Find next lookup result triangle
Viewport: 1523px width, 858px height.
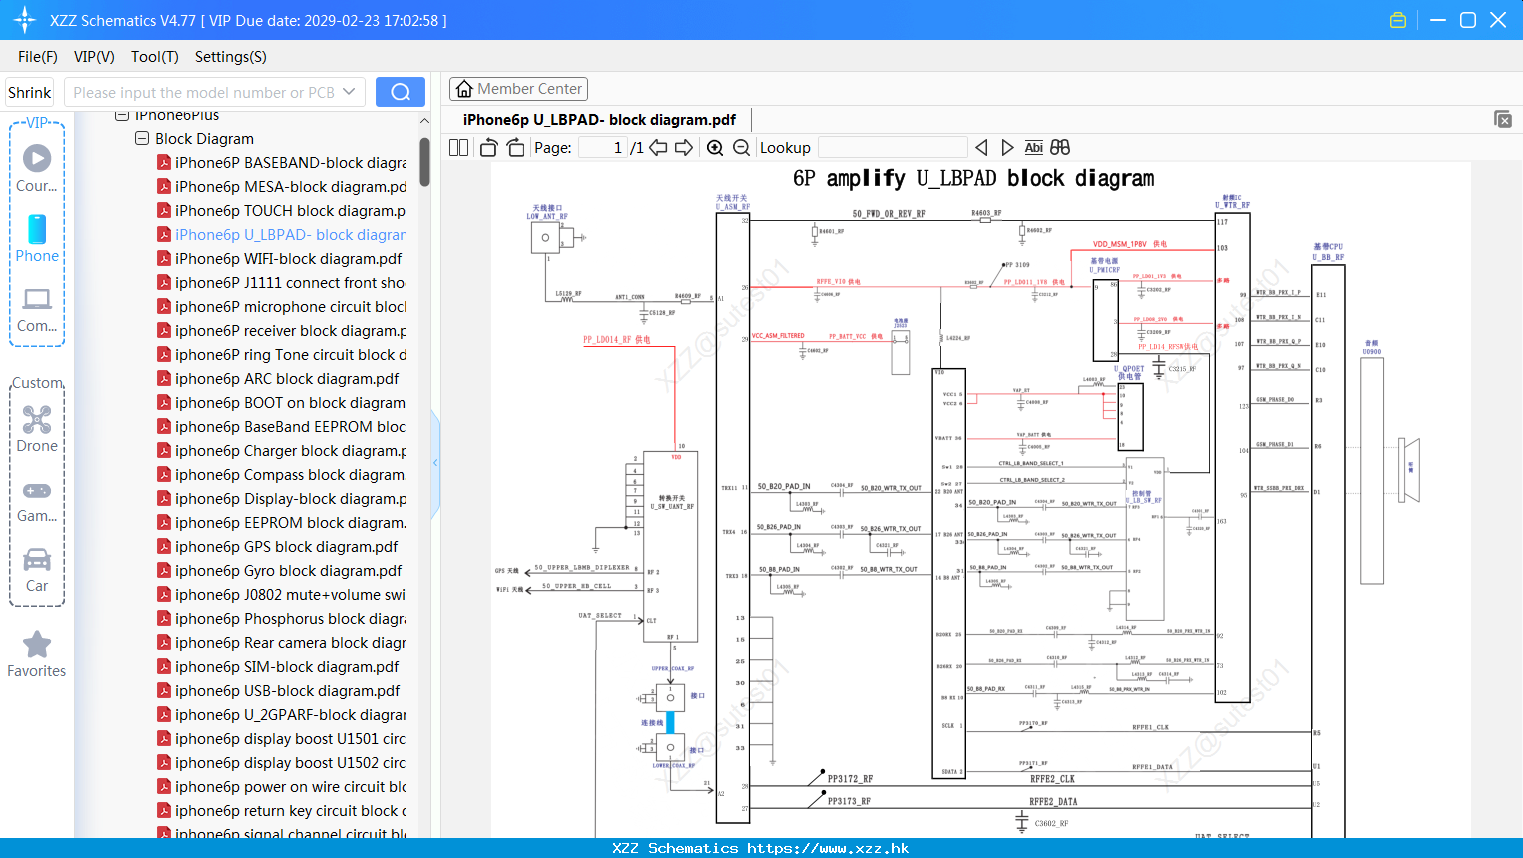coord(1007,148)
